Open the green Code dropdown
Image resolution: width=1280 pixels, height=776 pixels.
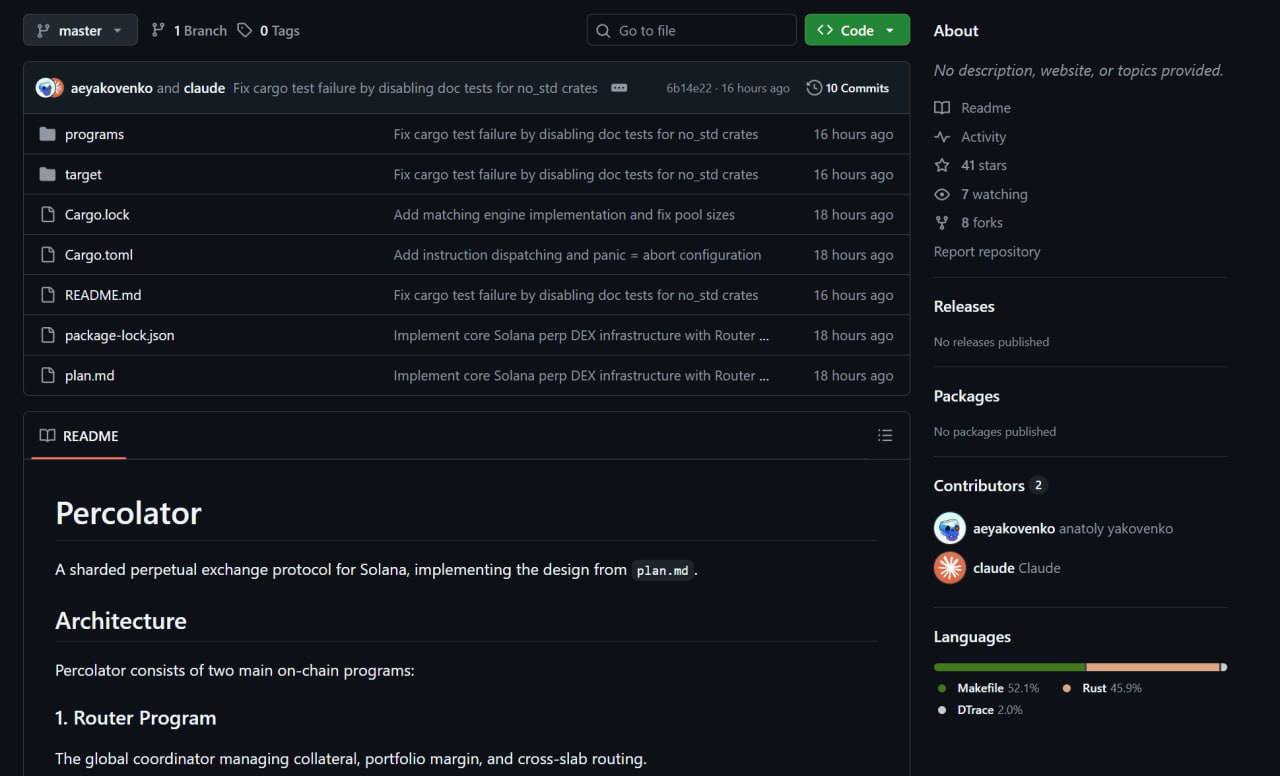click(857, 31)
